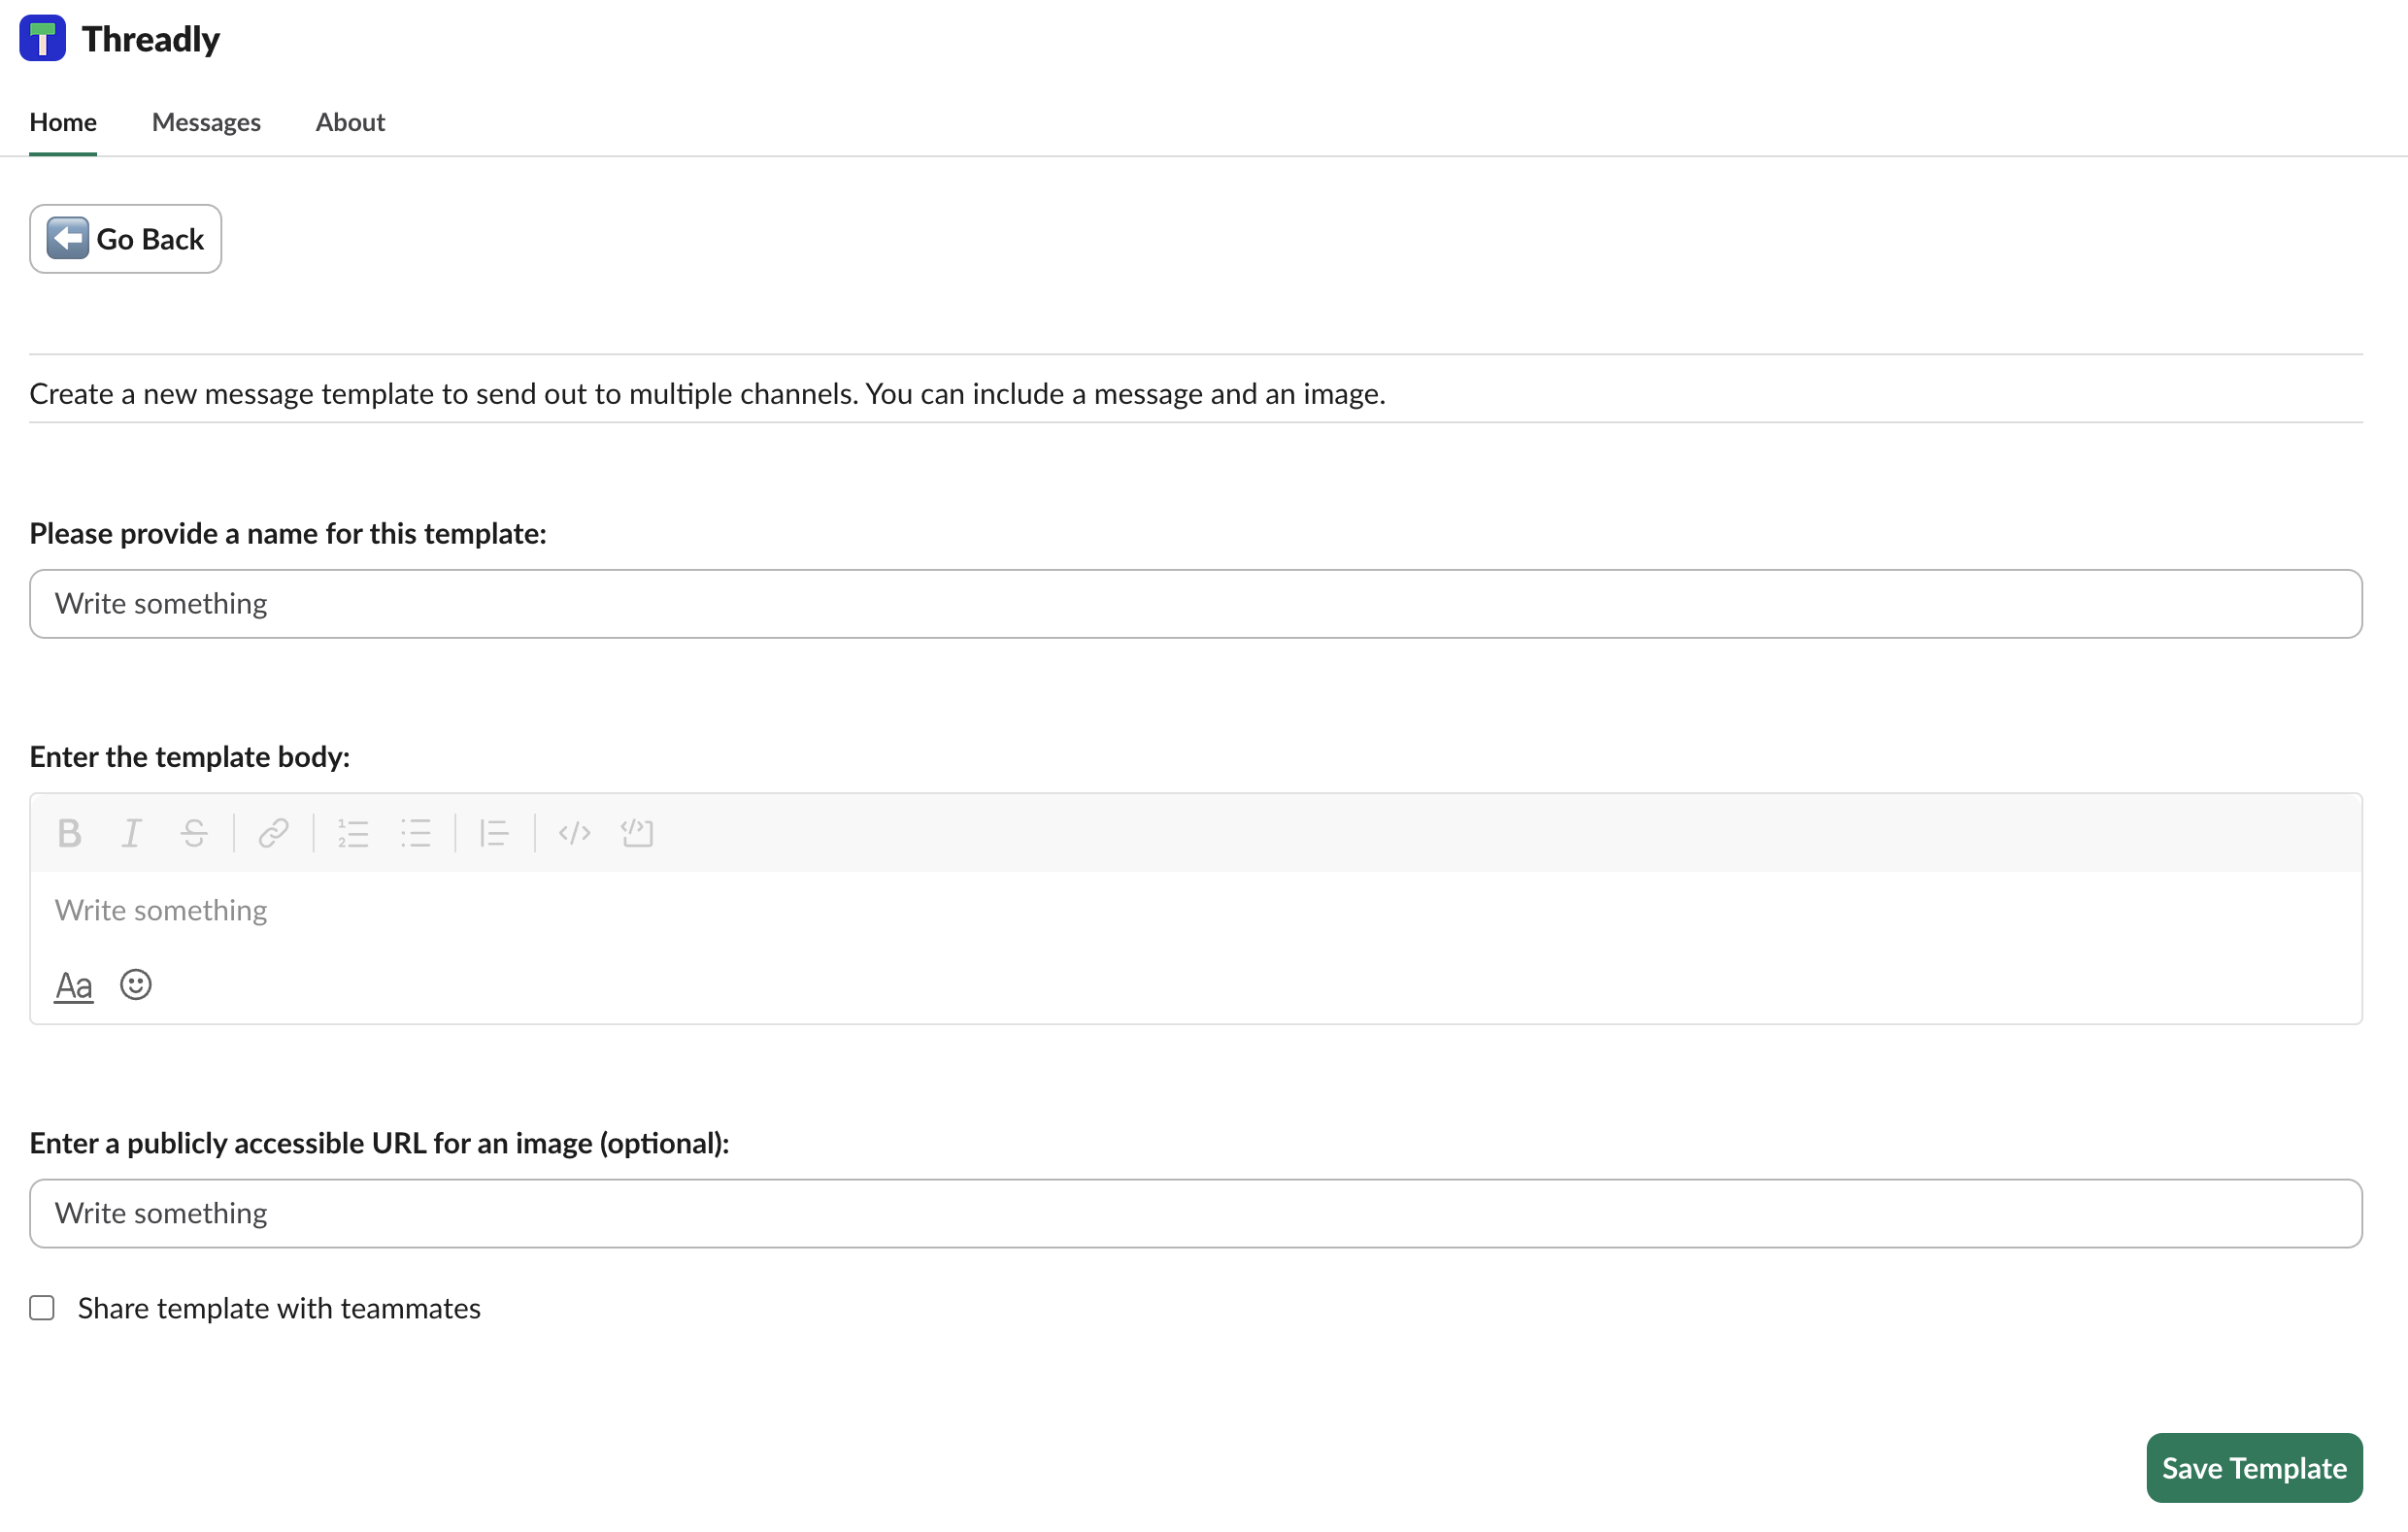Focus the template name input field
The width and height of the screenshot is (2408, 1532).
(x=1195, y=604)
